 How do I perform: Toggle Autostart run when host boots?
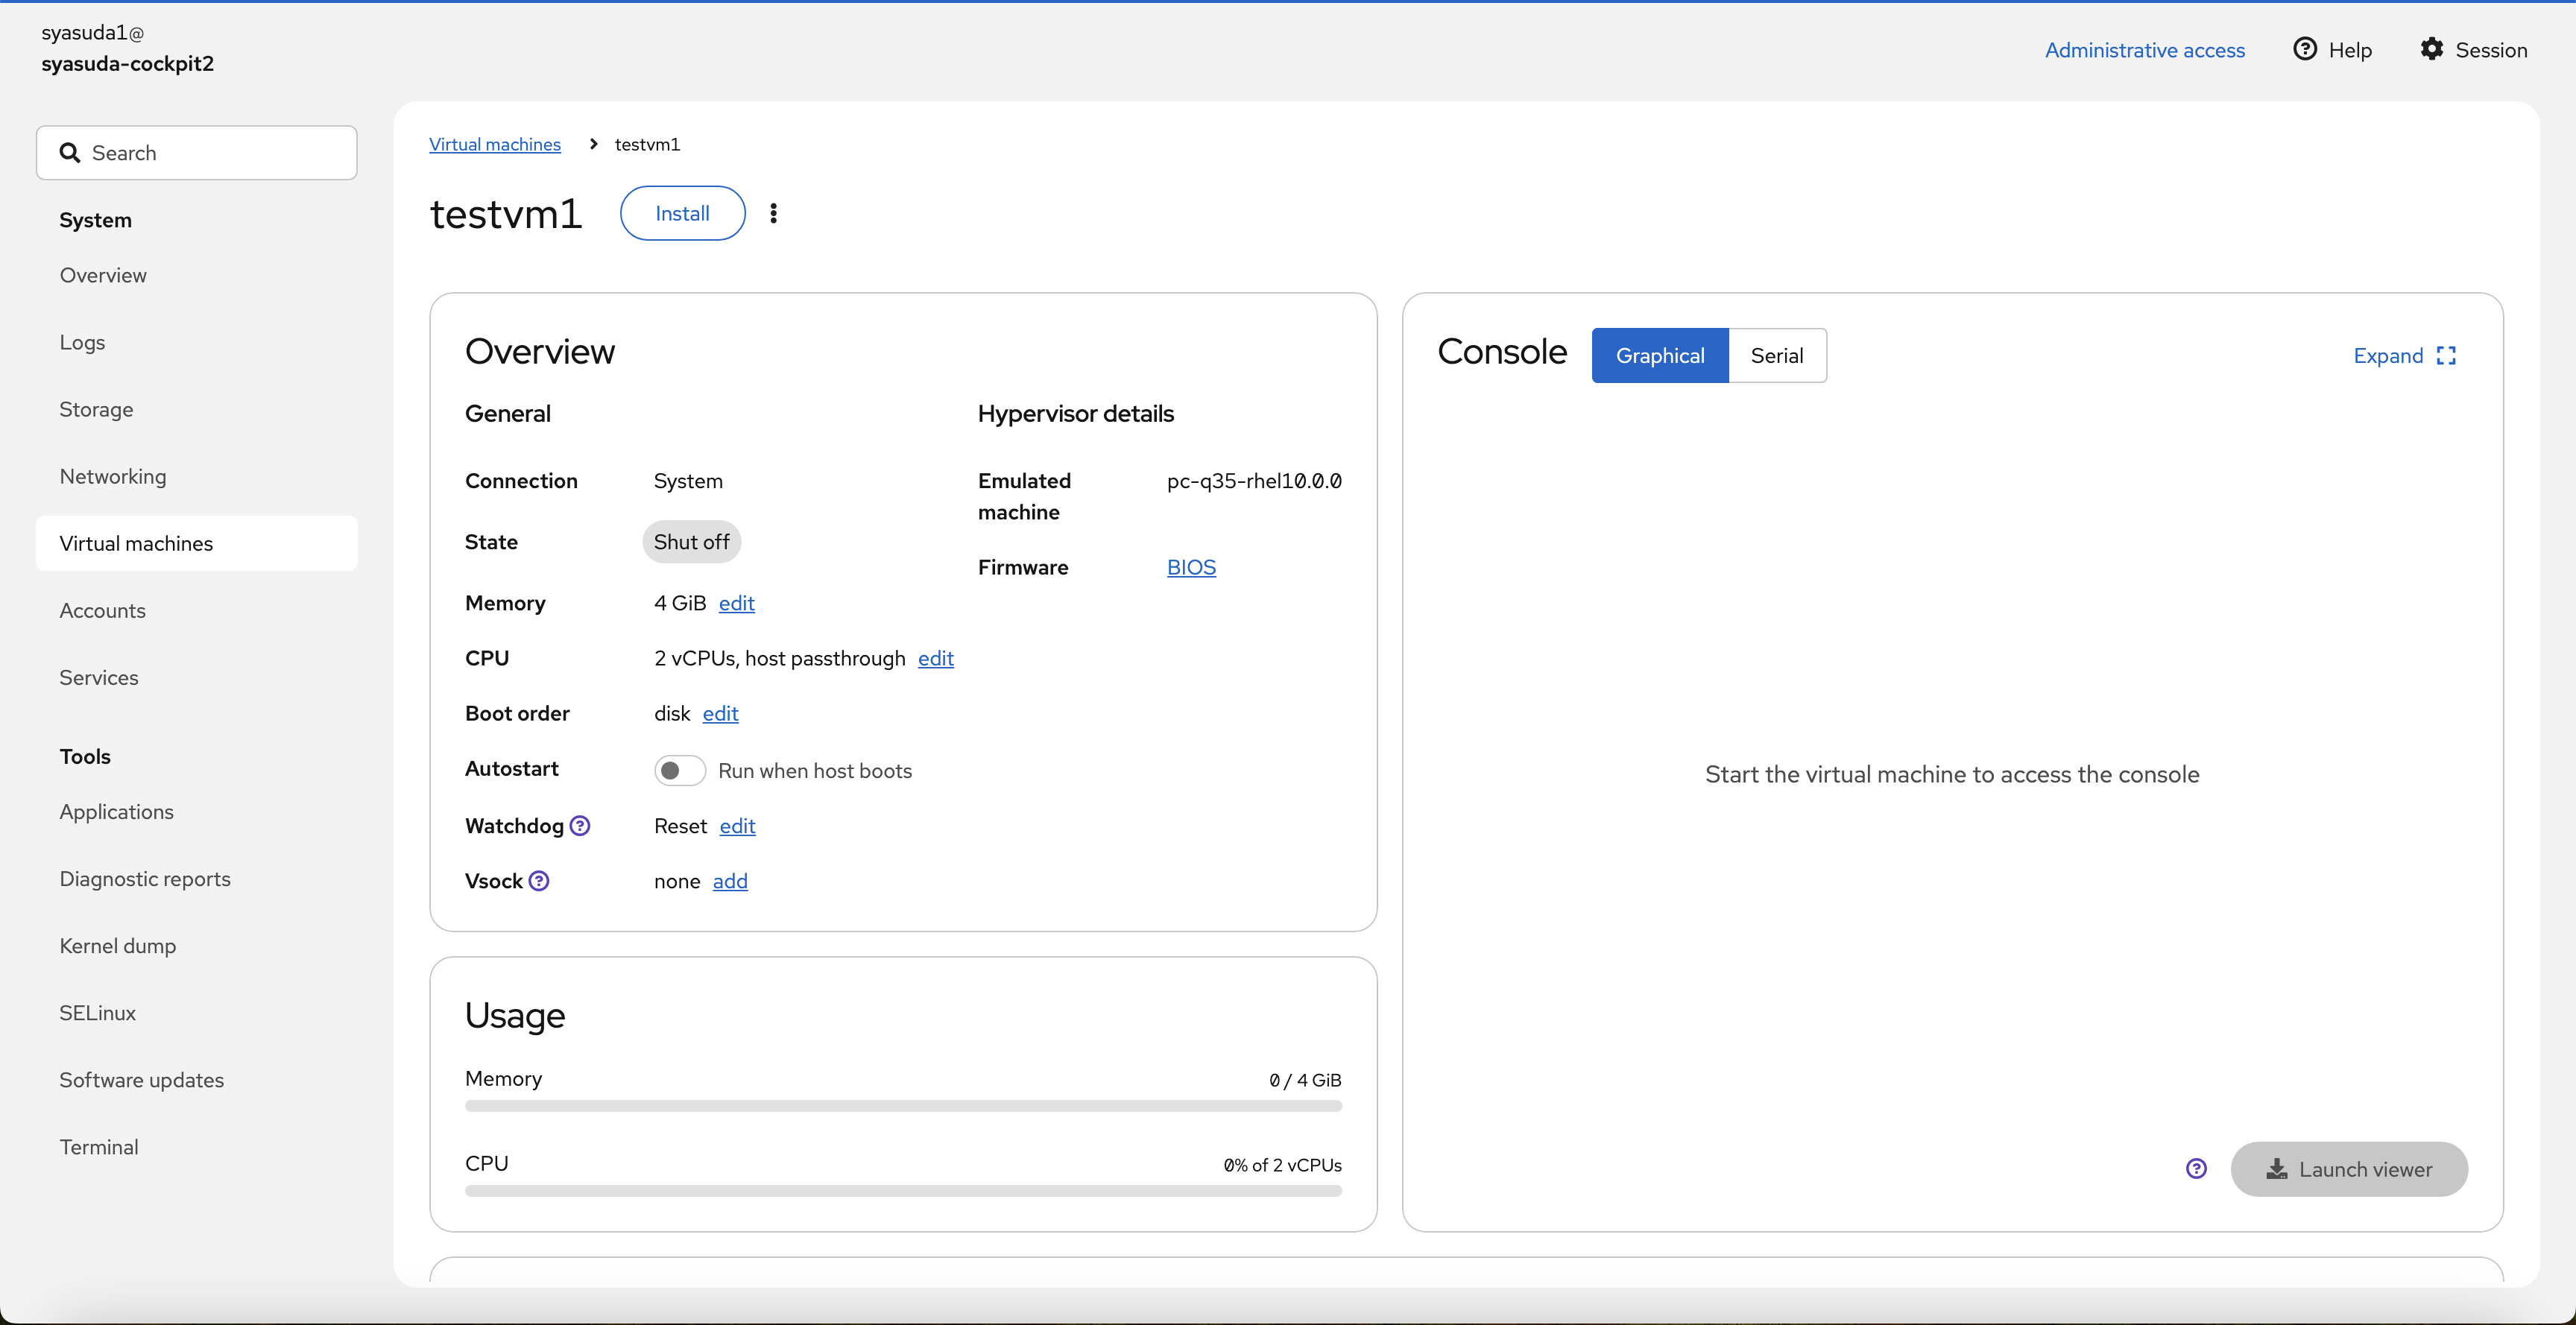pos(680,770)
